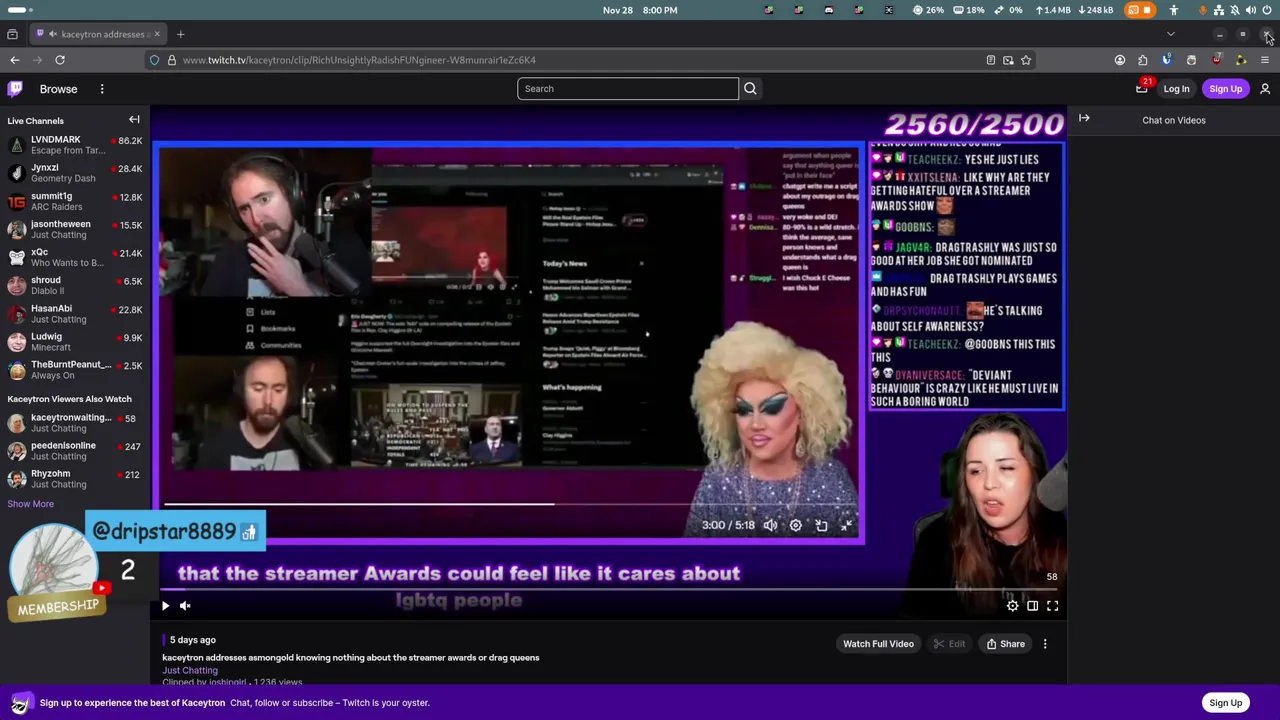This screenshot has width=1280, height=720.
Task: Reload the browser page
Action: click(x=60, y=60)
